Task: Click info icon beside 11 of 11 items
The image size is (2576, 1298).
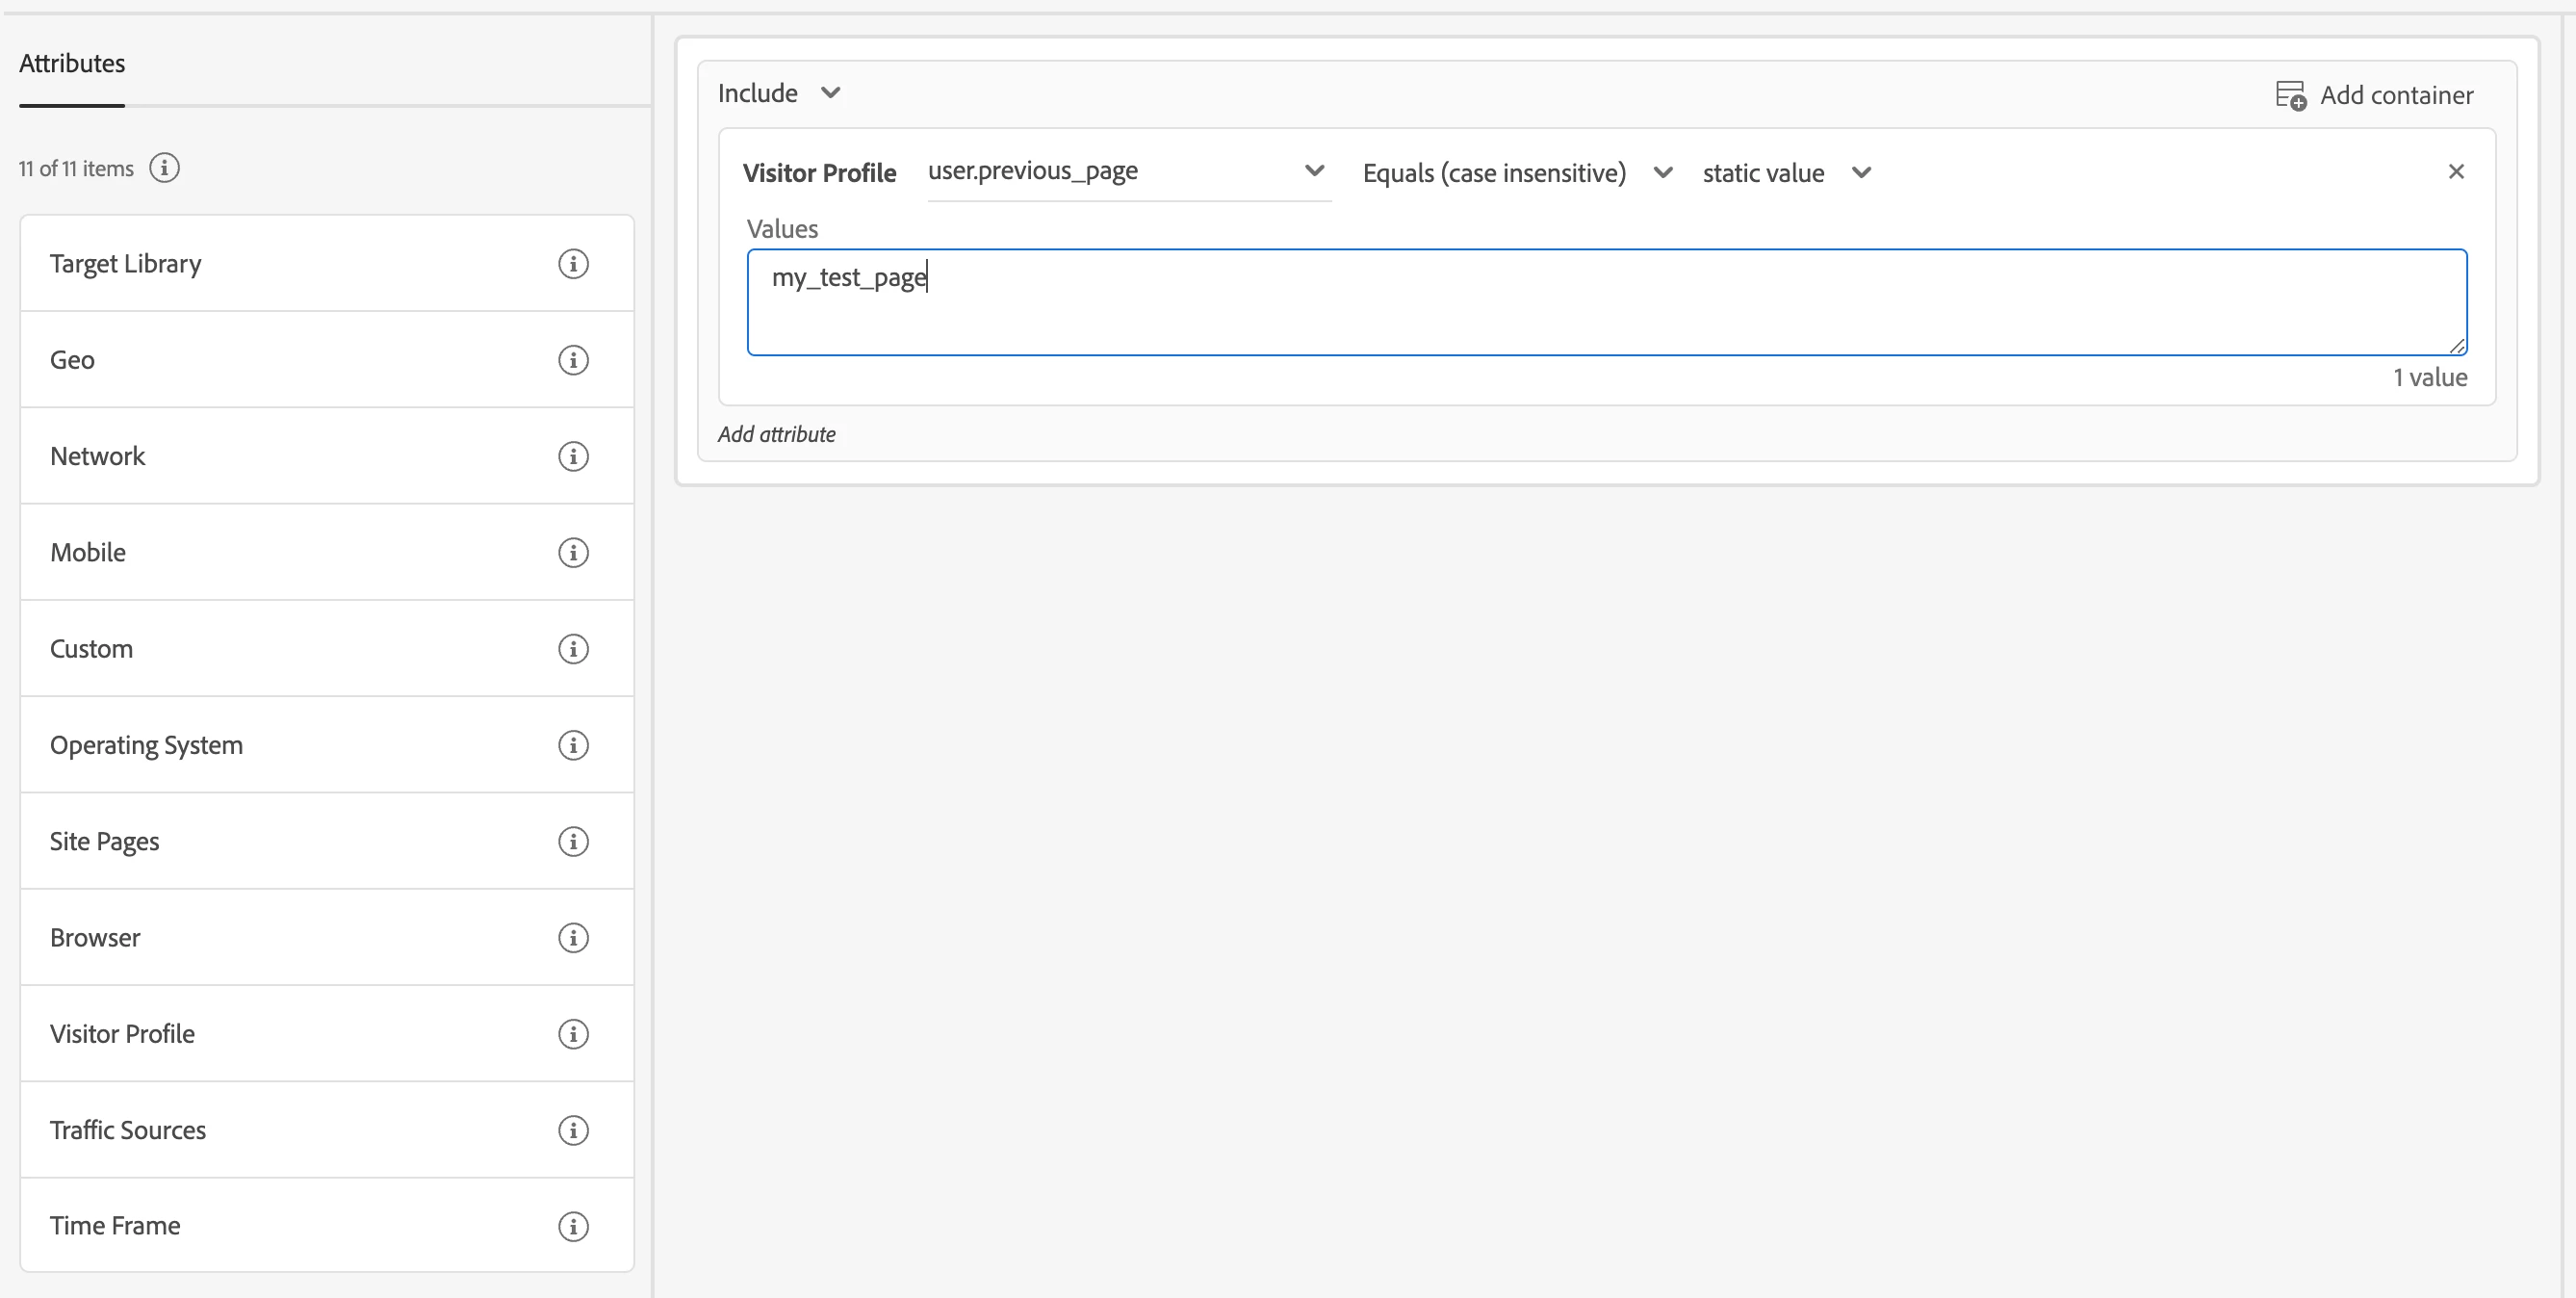Action: (165, 168)
